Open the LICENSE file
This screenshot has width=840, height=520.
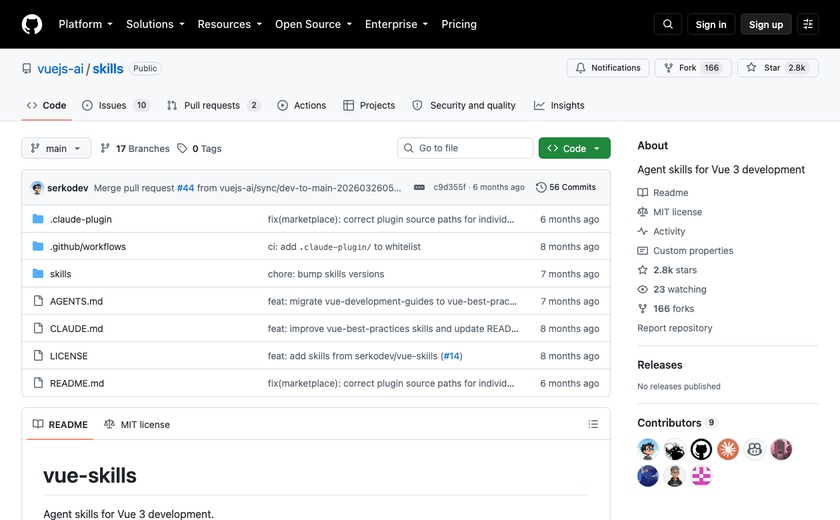pyautogui.click(x=69, y=356)
